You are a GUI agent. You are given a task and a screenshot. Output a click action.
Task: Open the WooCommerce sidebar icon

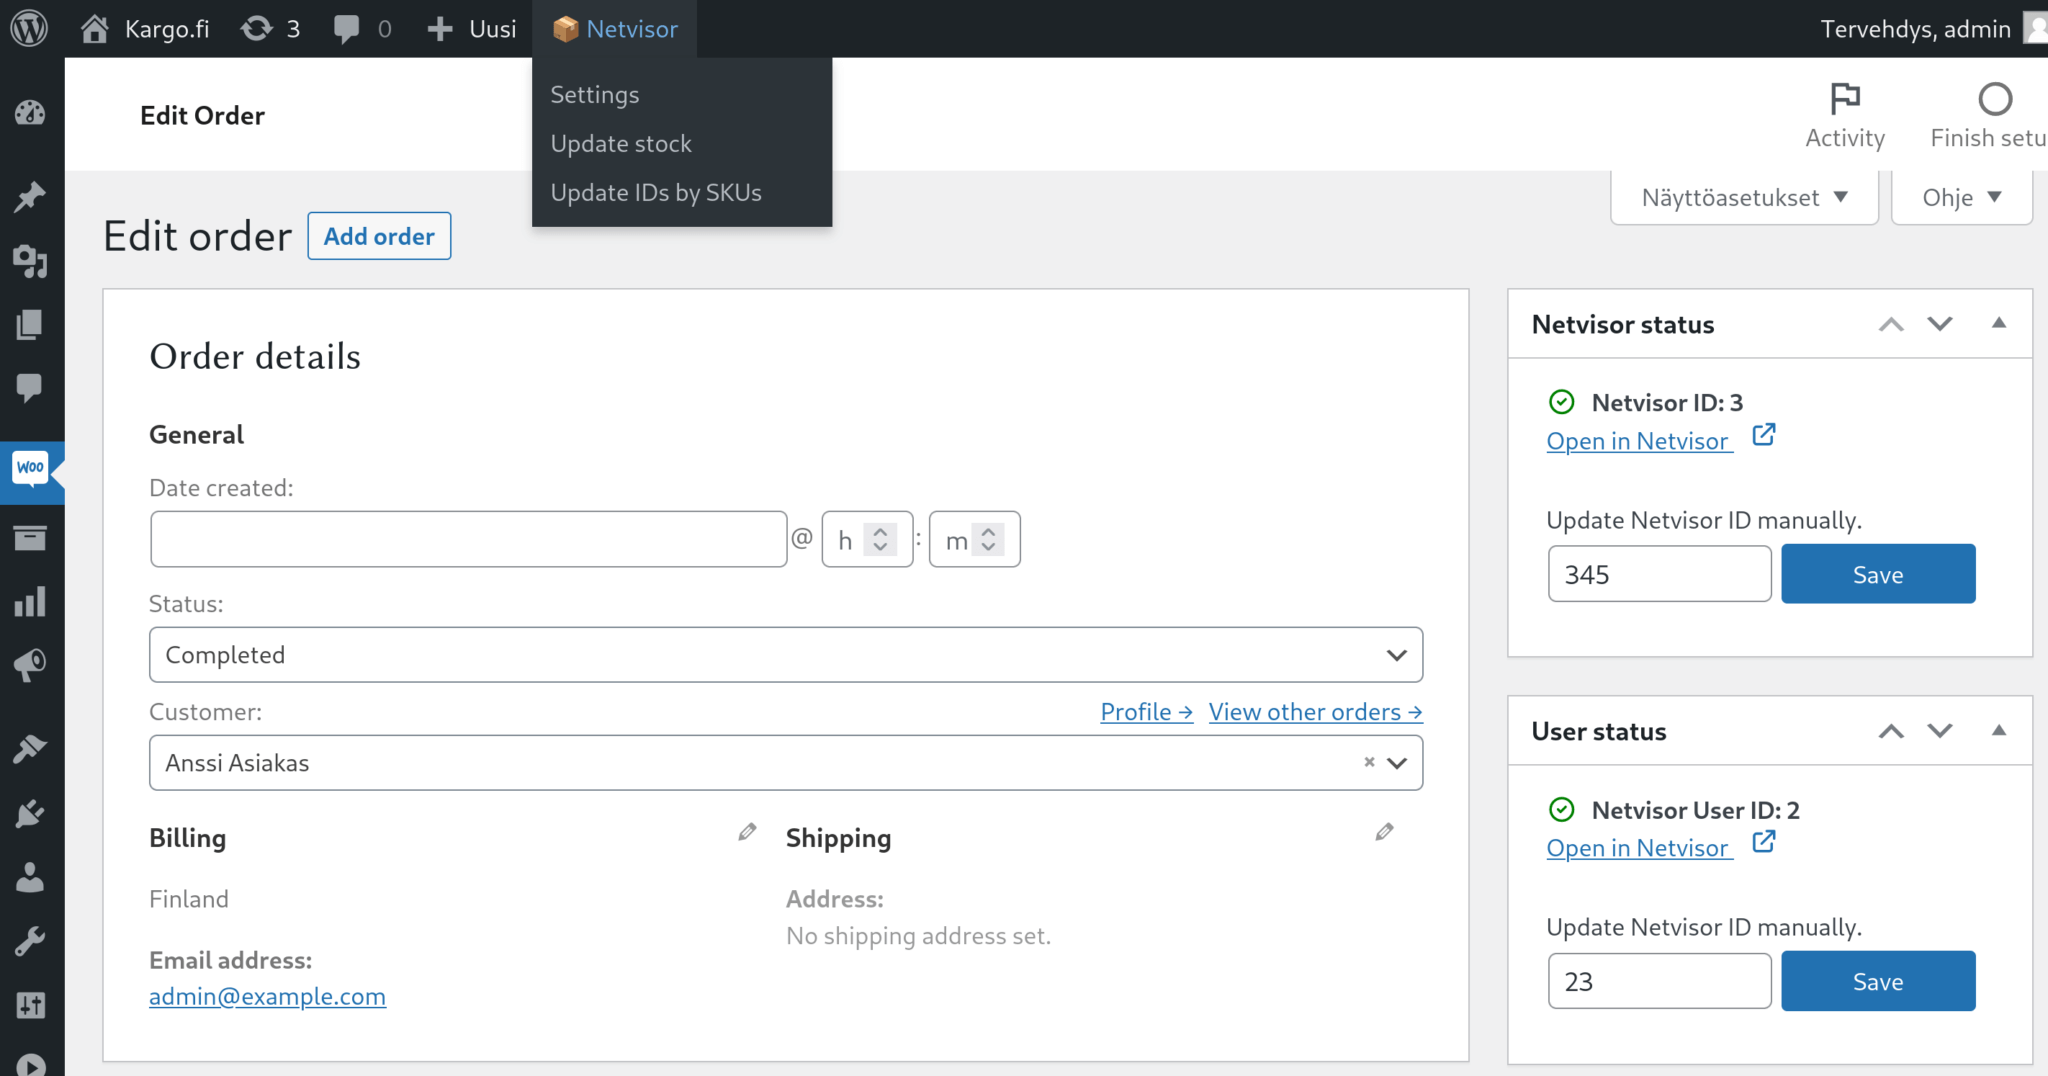coord(30,468)
